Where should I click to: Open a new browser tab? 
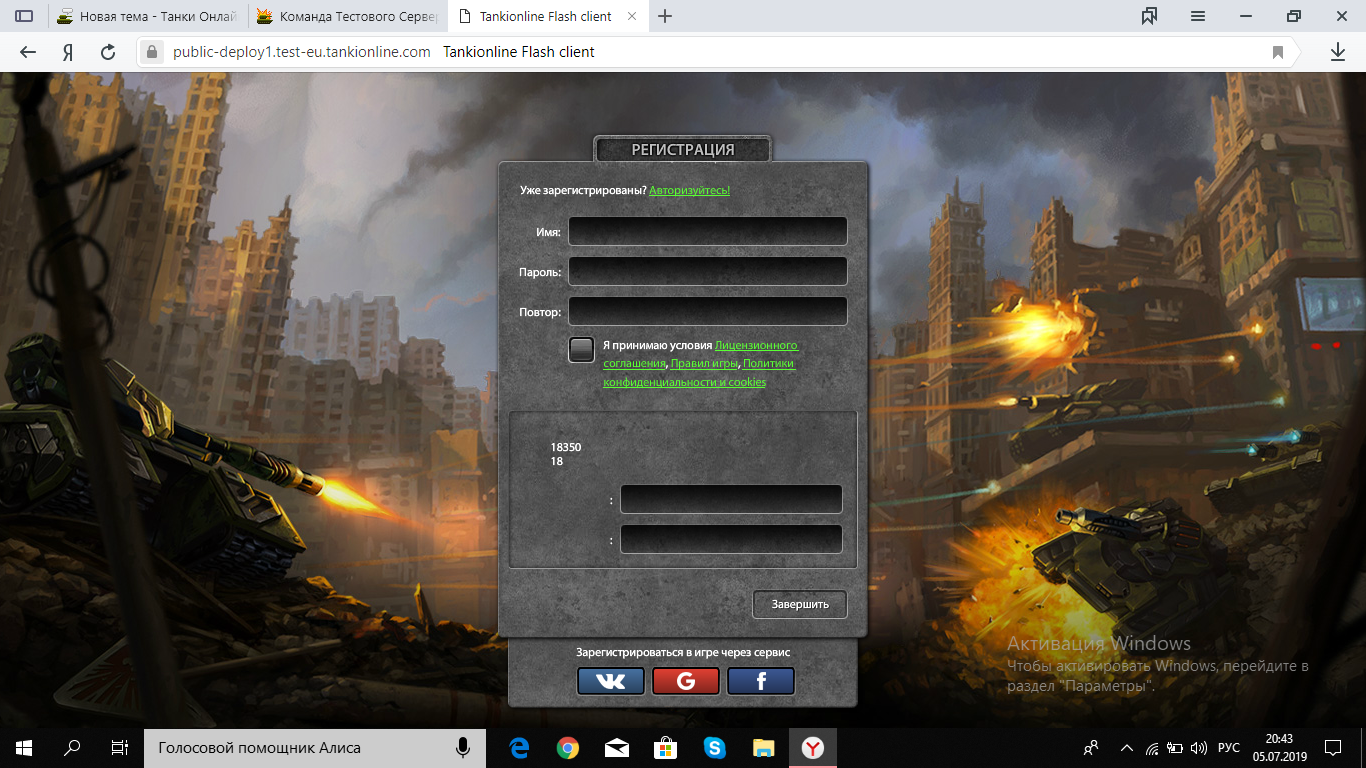click(665, 16)
